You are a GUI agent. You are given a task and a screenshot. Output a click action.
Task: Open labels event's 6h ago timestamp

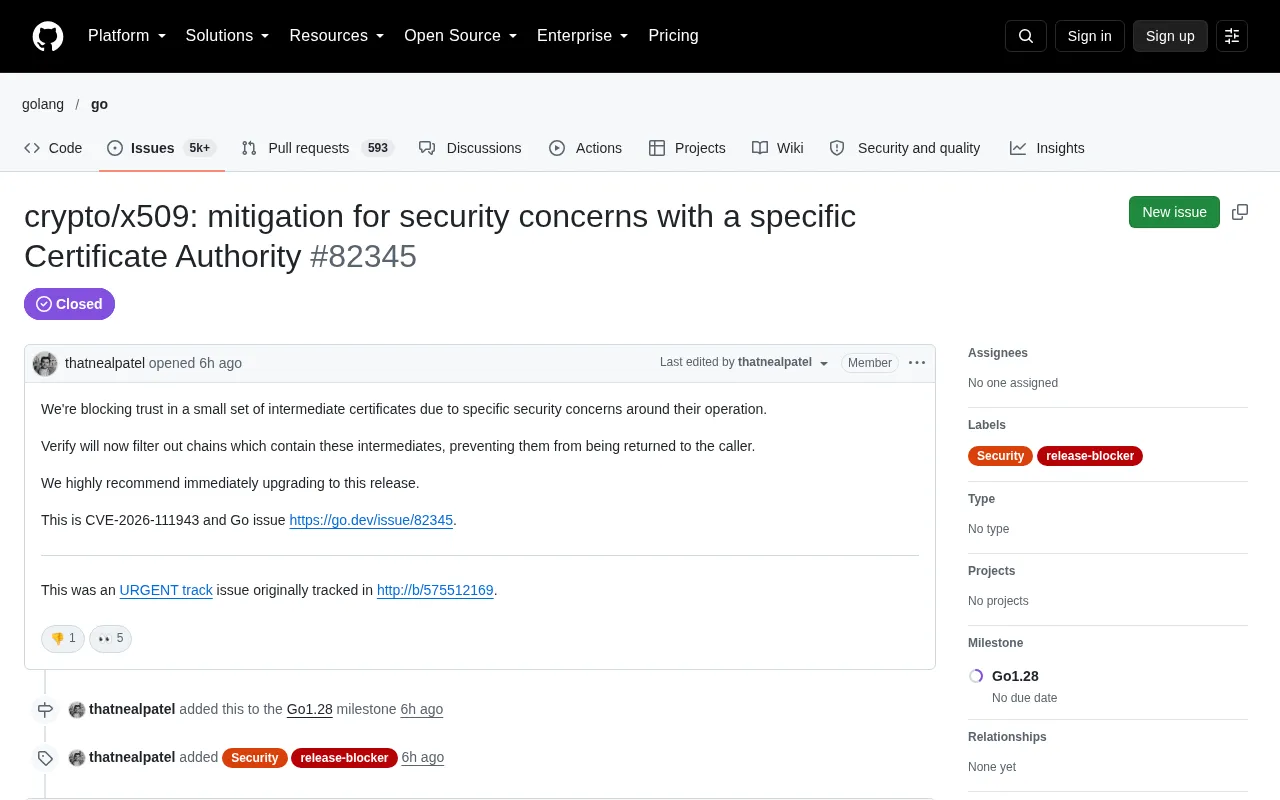click(x=423, y=757)
